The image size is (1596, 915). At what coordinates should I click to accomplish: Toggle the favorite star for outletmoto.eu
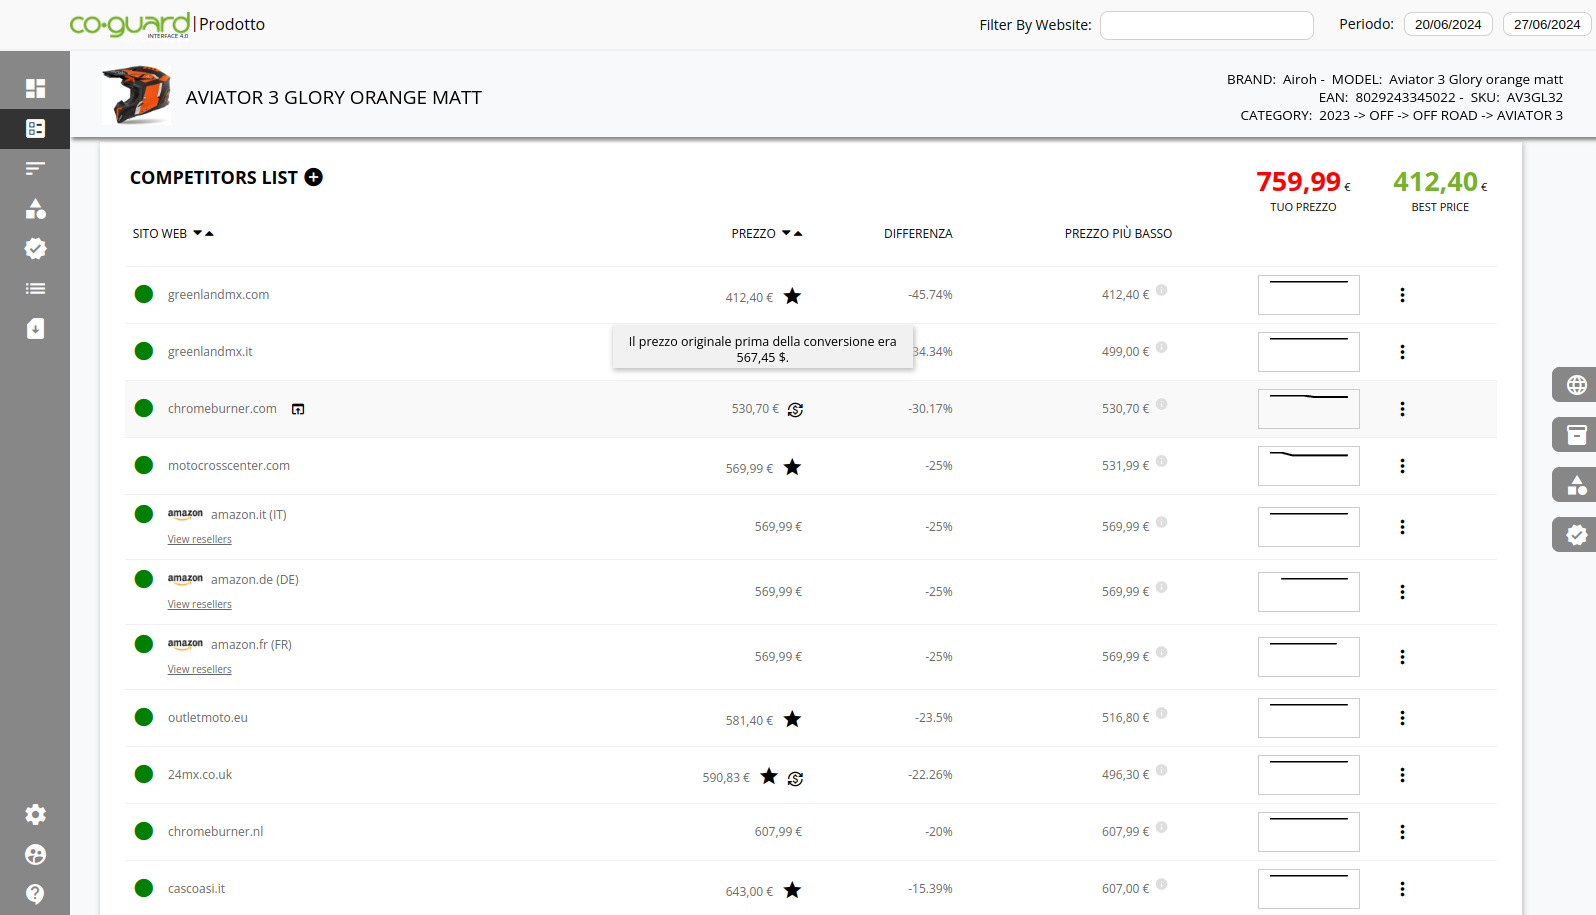pos(792,719)
